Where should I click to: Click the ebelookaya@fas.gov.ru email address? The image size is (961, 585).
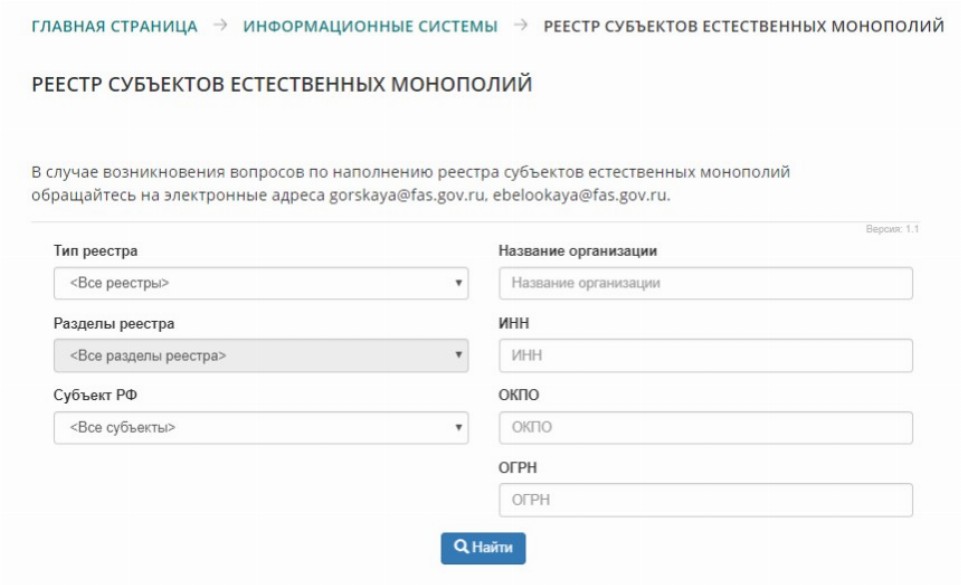580,195
